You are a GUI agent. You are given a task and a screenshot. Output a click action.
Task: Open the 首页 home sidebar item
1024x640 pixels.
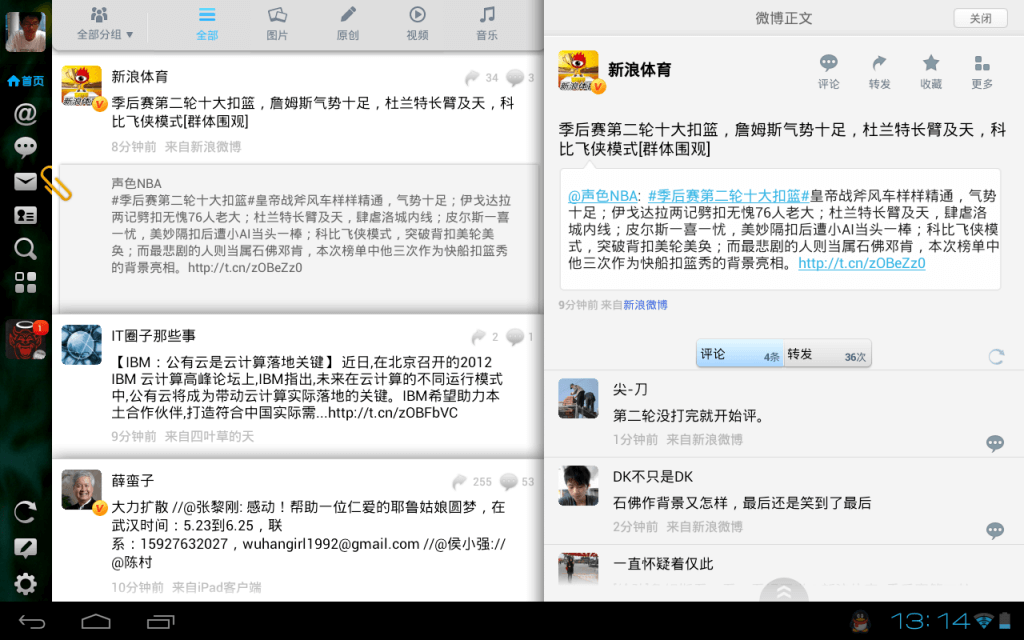(x=25, y=81)
